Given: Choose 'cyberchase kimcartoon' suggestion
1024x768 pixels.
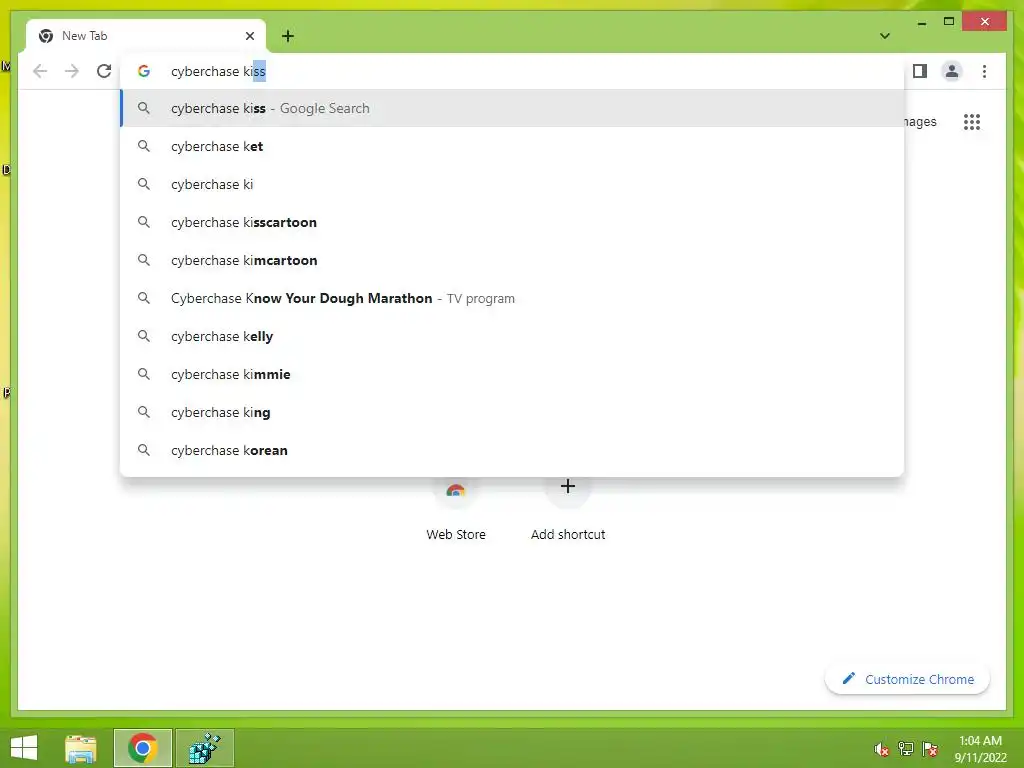Looking at the screenshot, I should click(513, 260).
